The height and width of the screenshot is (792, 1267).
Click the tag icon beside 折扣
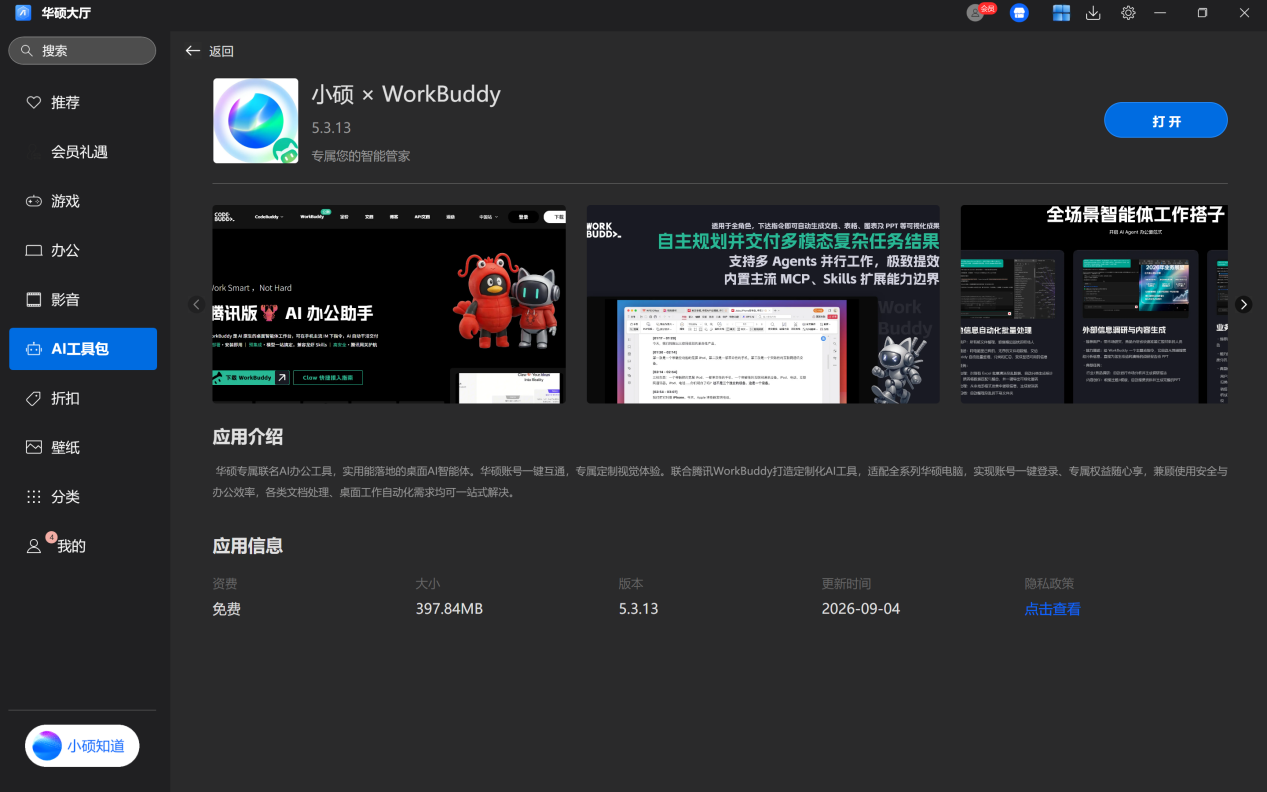click(33, 398)
